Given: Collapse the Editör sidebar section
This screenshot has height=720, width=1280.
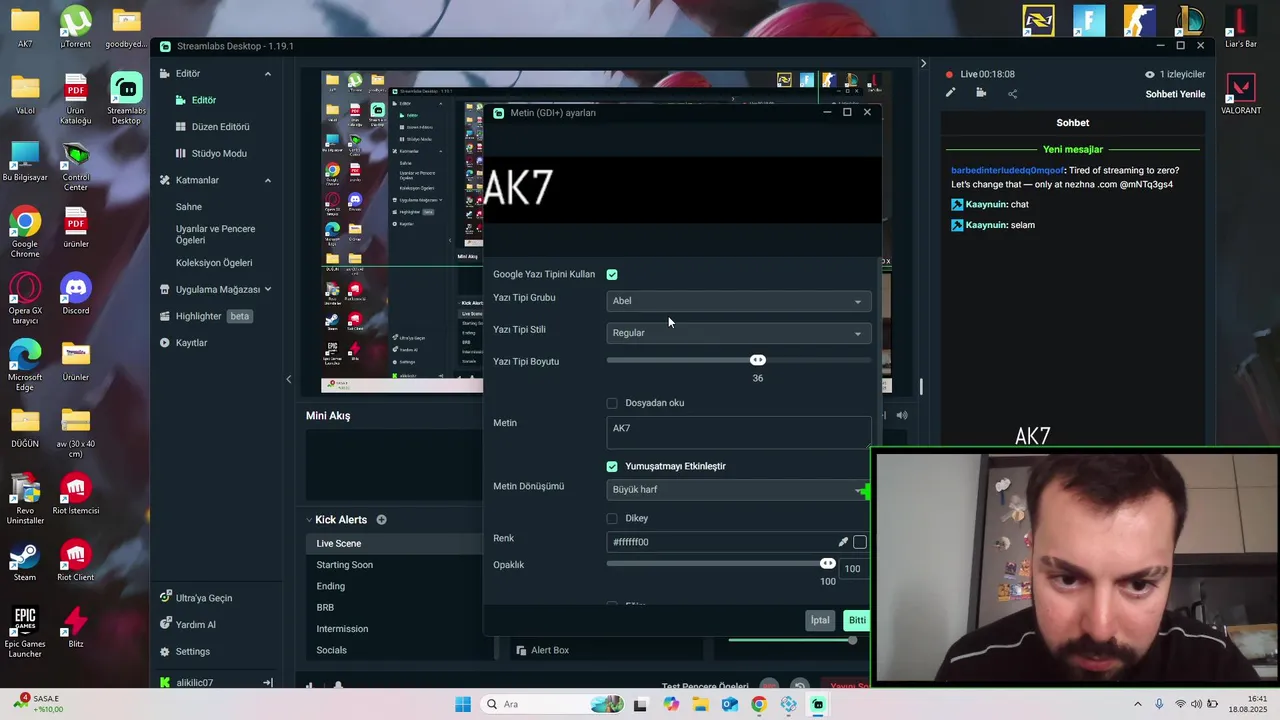Looking at the screenshot, I should tap(267, 74).
